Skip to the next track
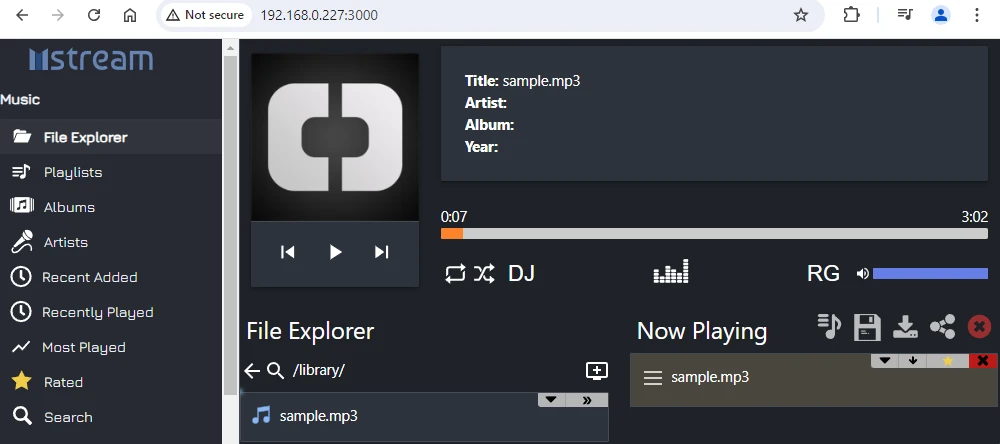This screenshot has width=1000, height=444. point(381,252)
